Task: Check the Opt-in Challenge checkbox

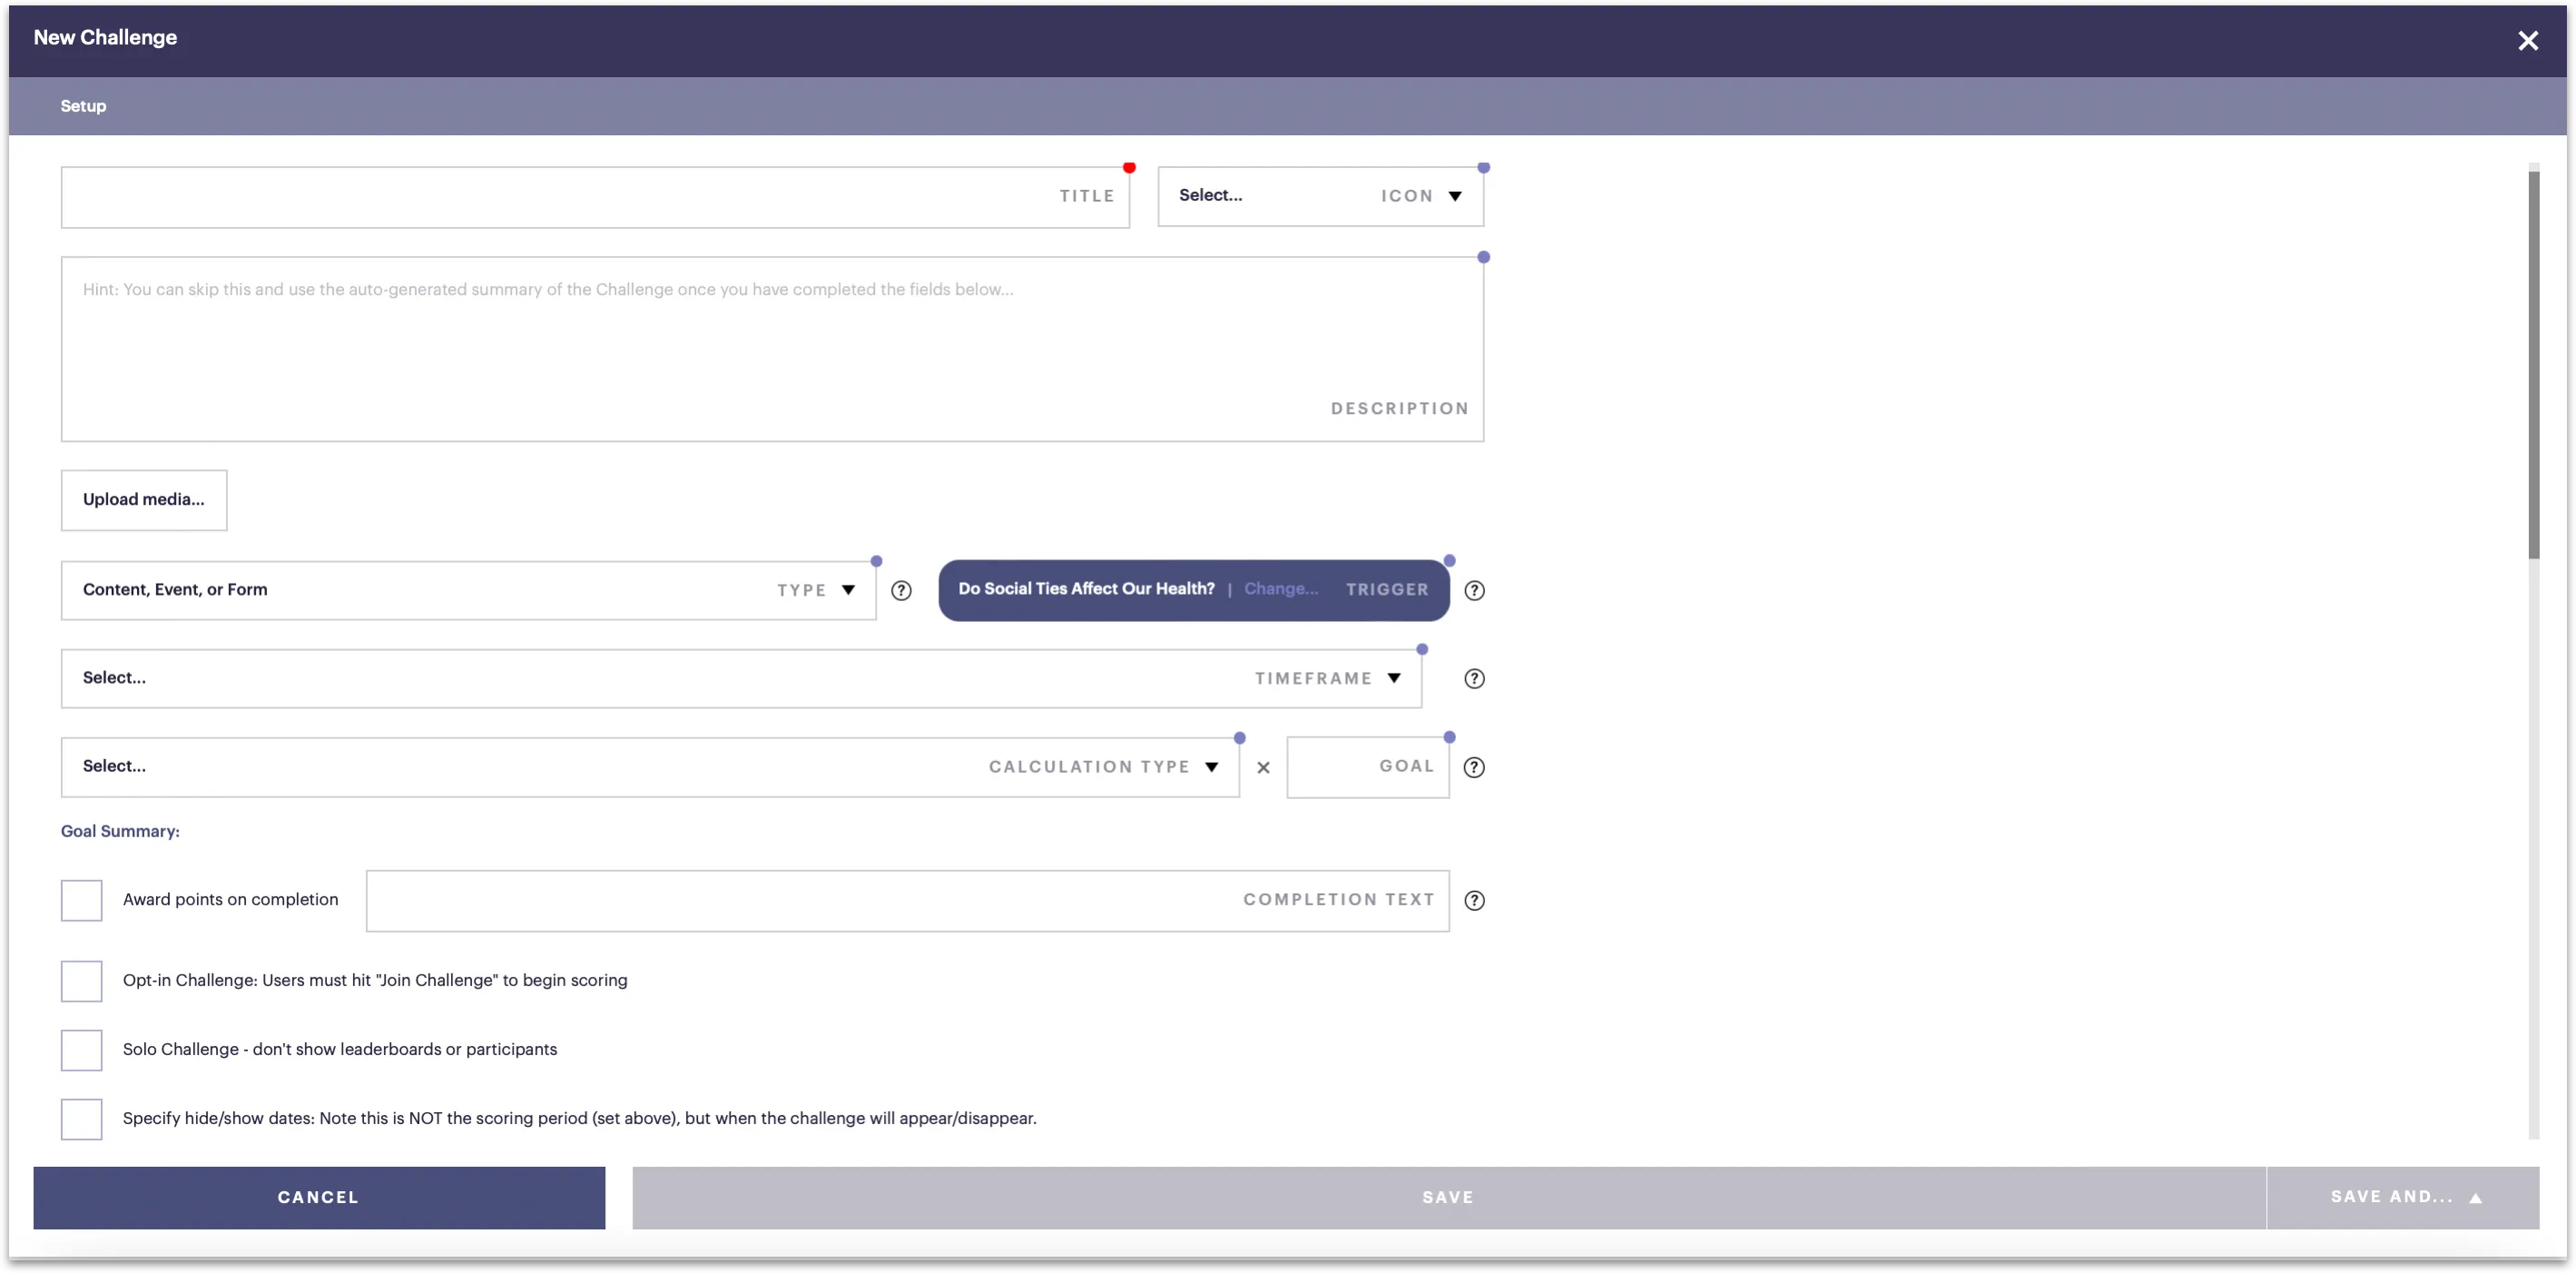Action: pos(81,981)
